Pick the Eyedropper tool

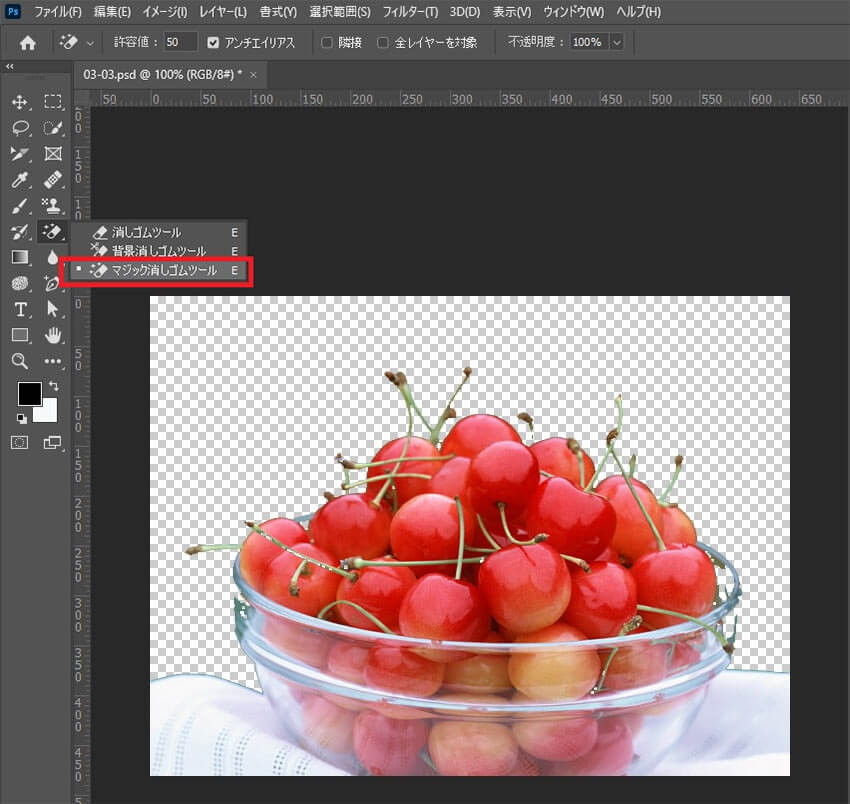tap(19, 180)
